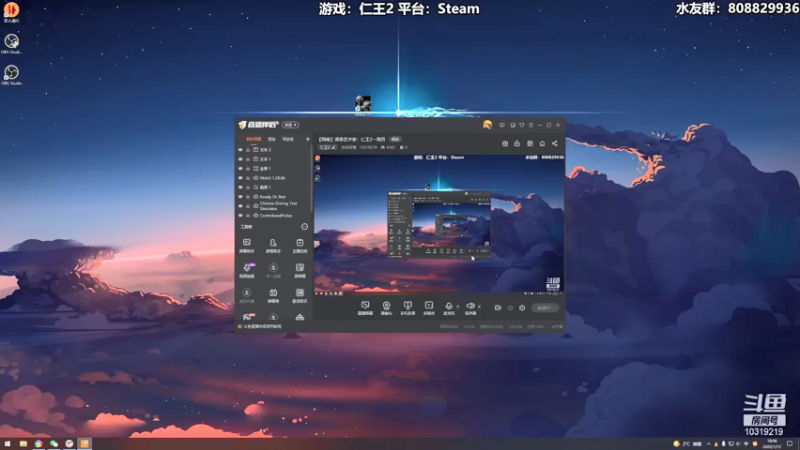Open Chrome from the taskbar

[38, 444]
